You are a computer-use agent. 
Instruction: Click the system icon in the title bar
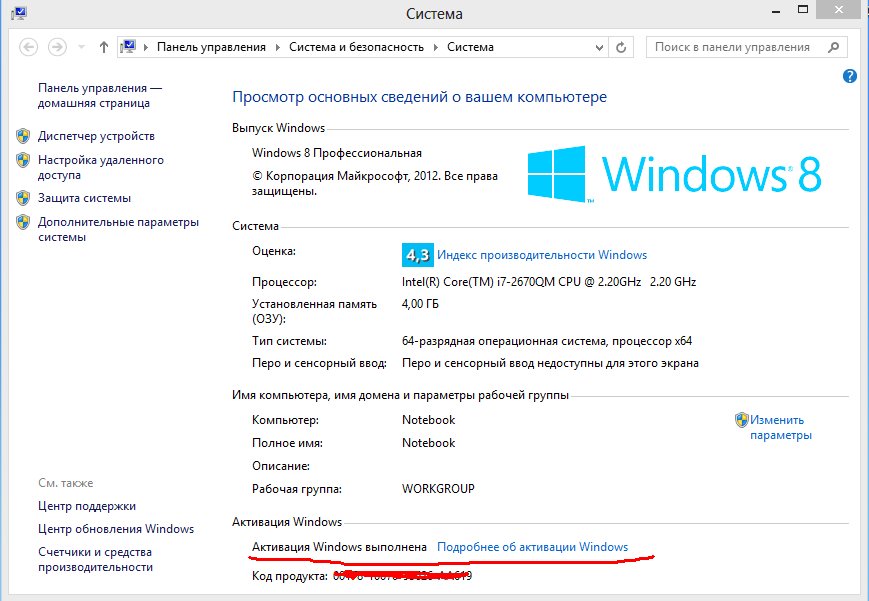18,13
